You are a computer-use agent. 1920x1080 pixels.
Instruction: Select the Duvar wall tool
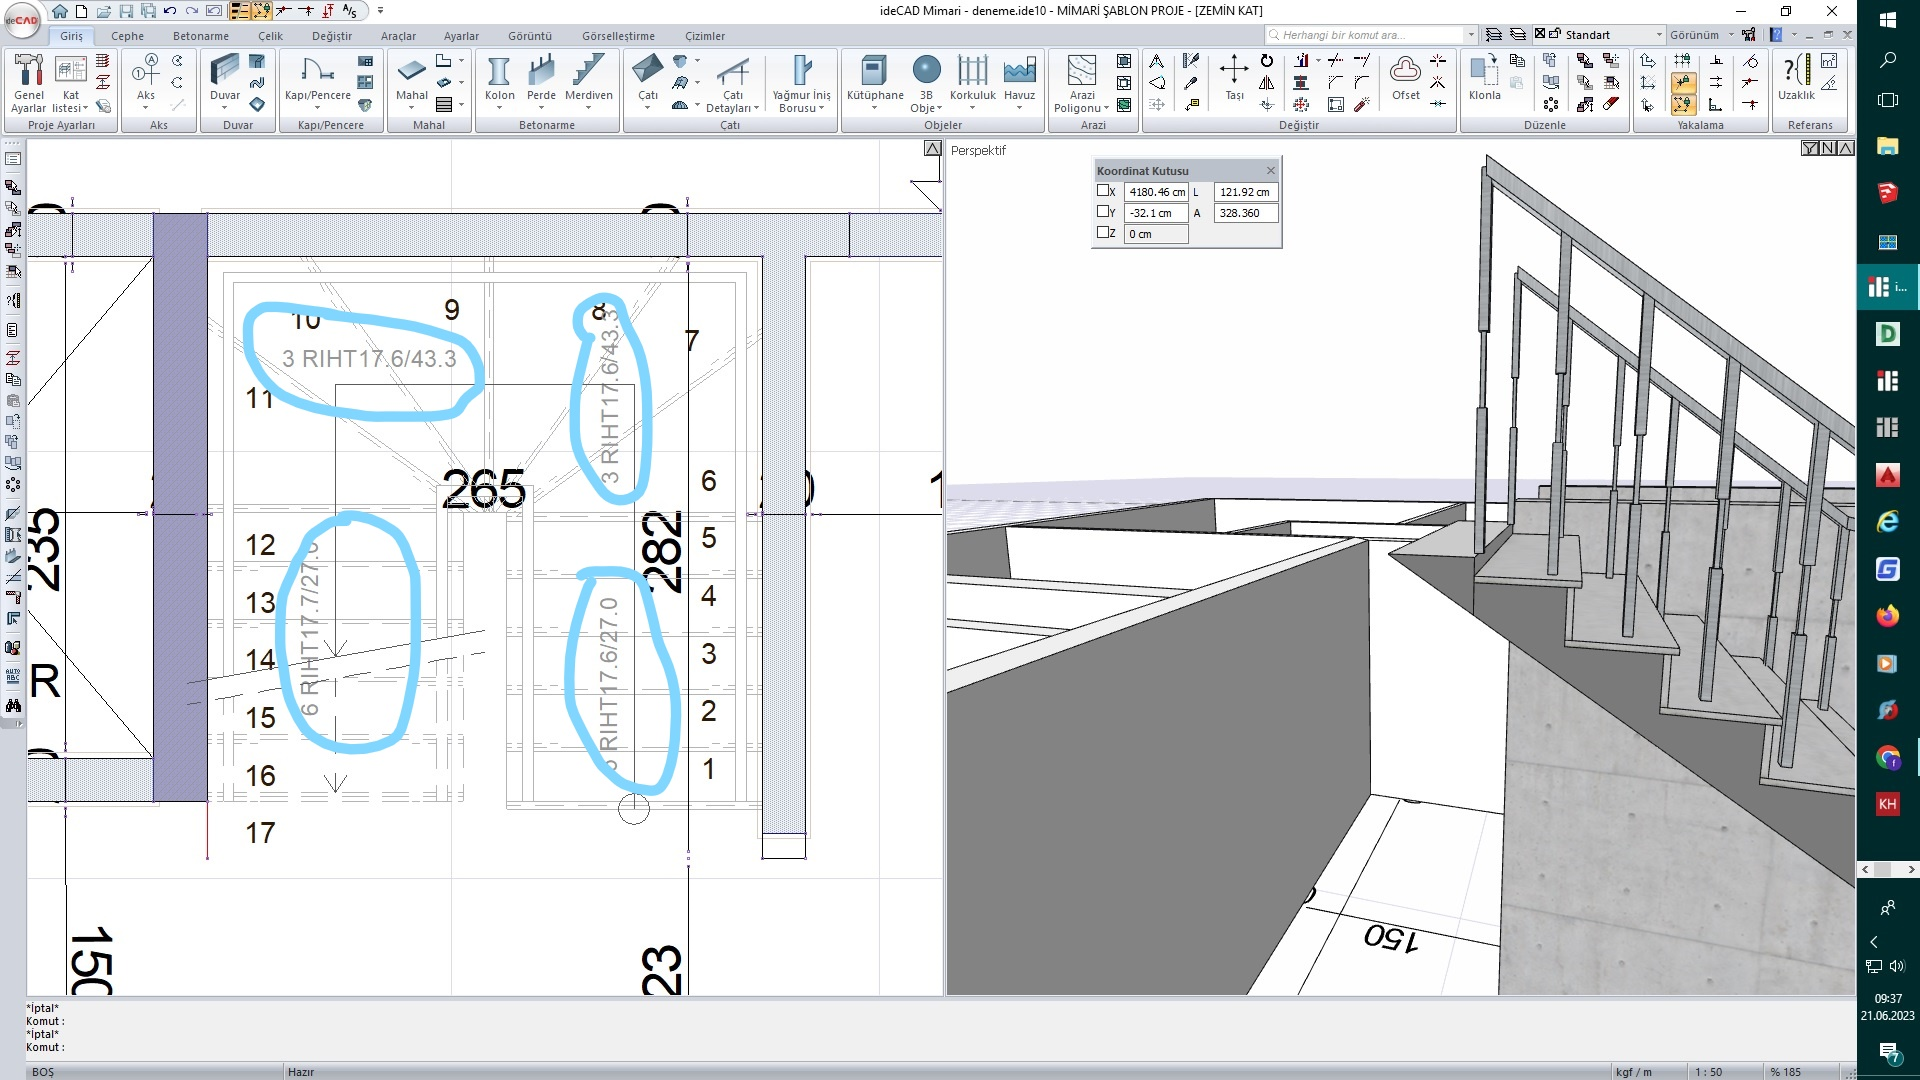[x=225, y=78]
